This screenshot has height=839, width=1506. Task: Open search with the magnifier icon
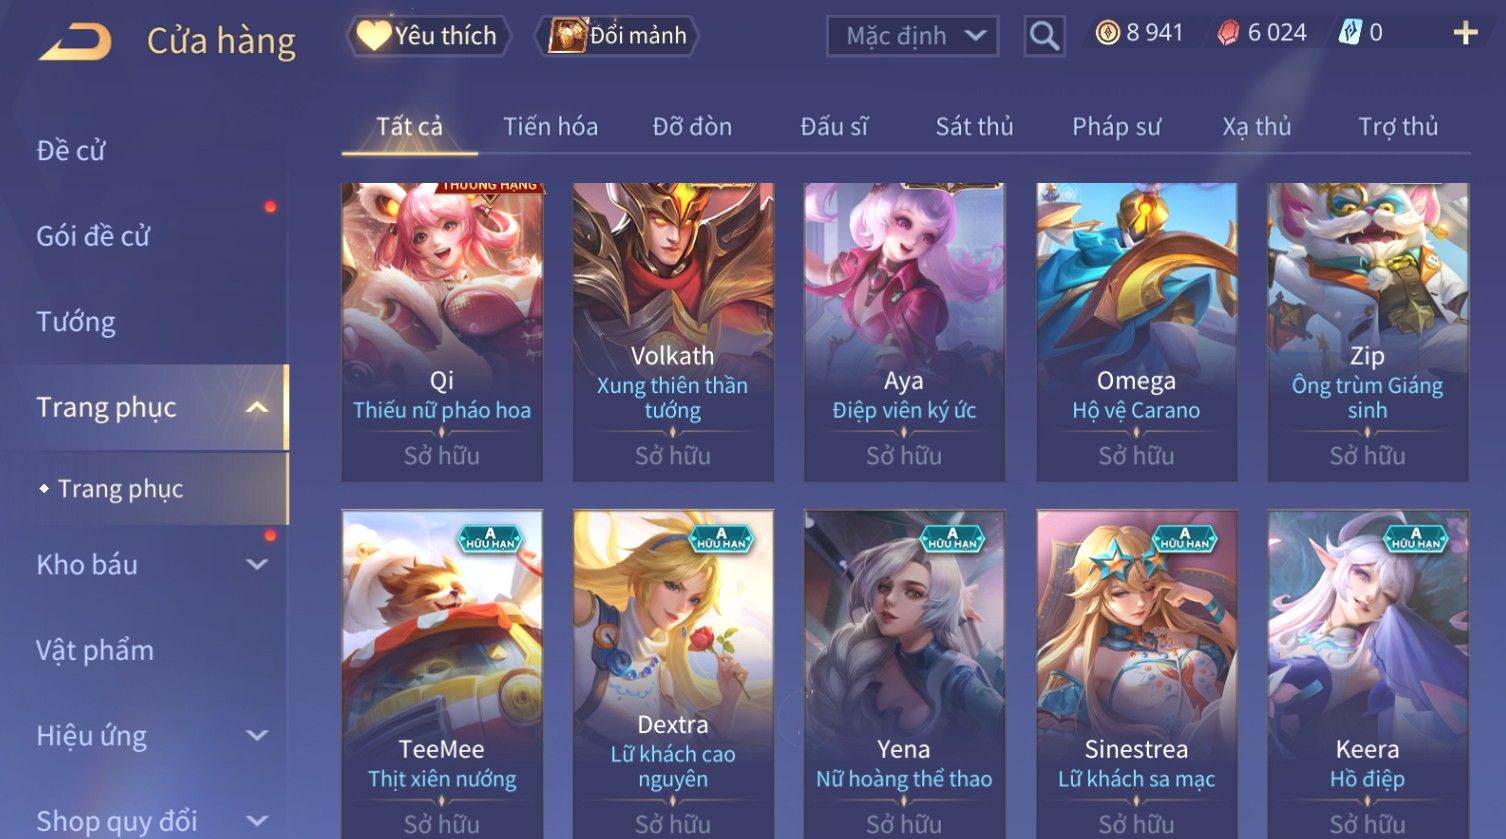pyautogui.click(x=1044, y=36)
